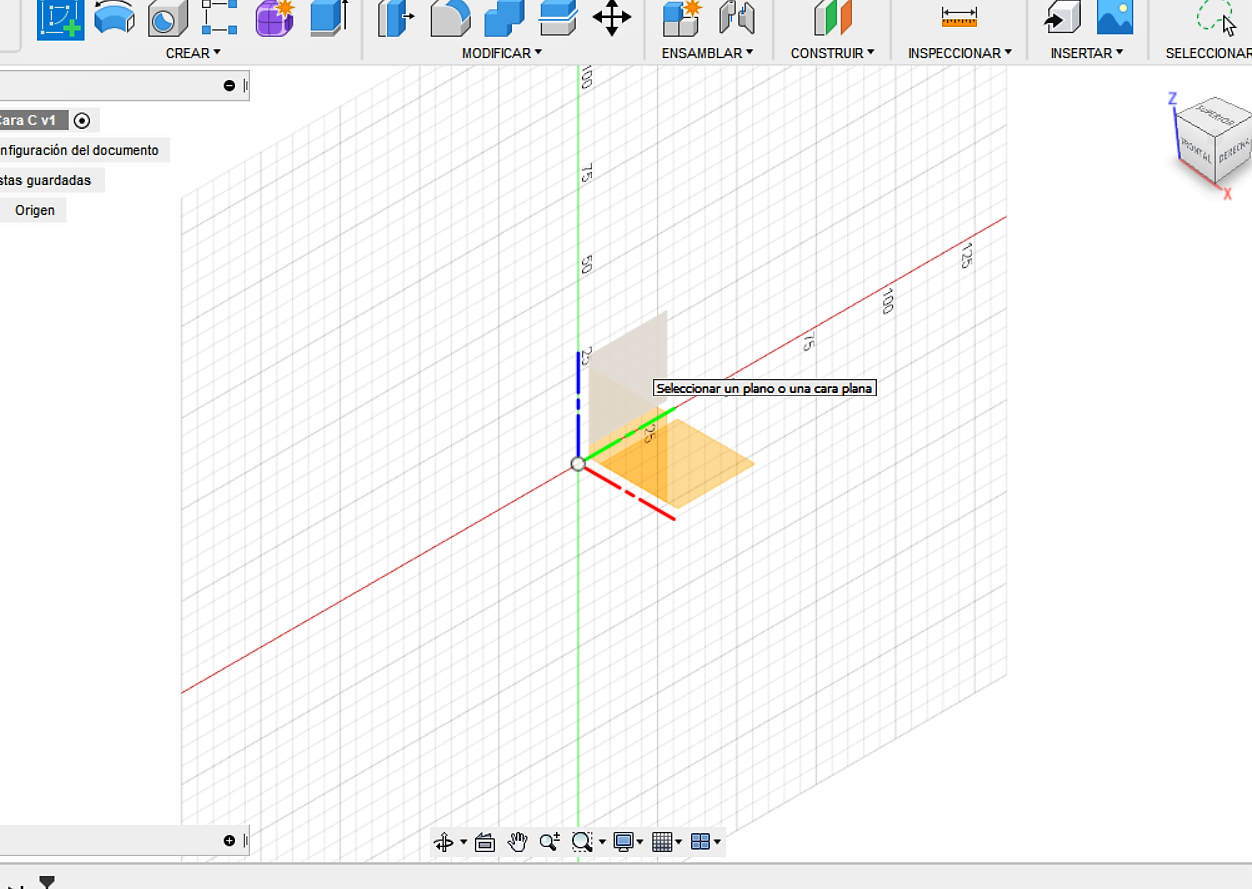Select the Press Pull tool
The width and height of the screenshot is (1252, 889).
[396, 18]
